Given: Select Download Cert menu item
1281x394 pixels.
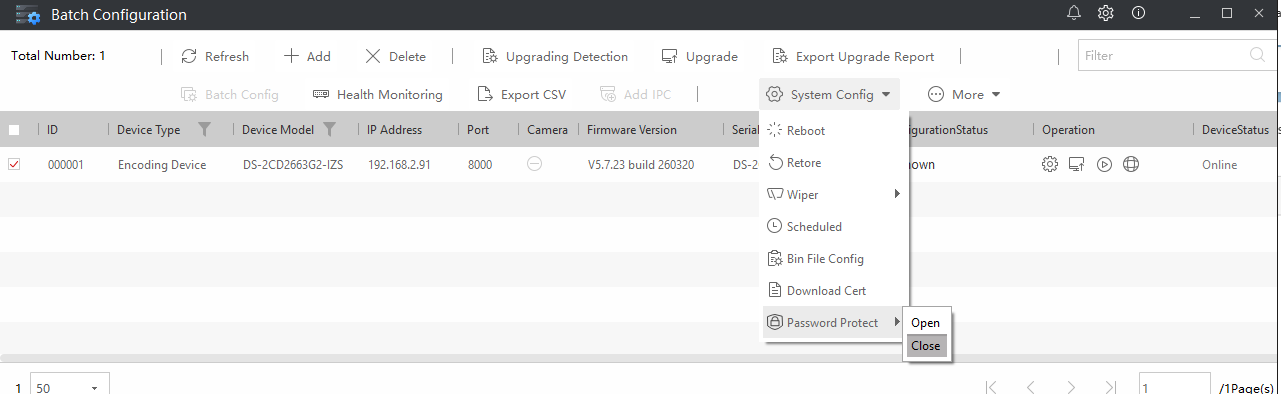Looking at the screenshot, I should (x=834, y=290).
